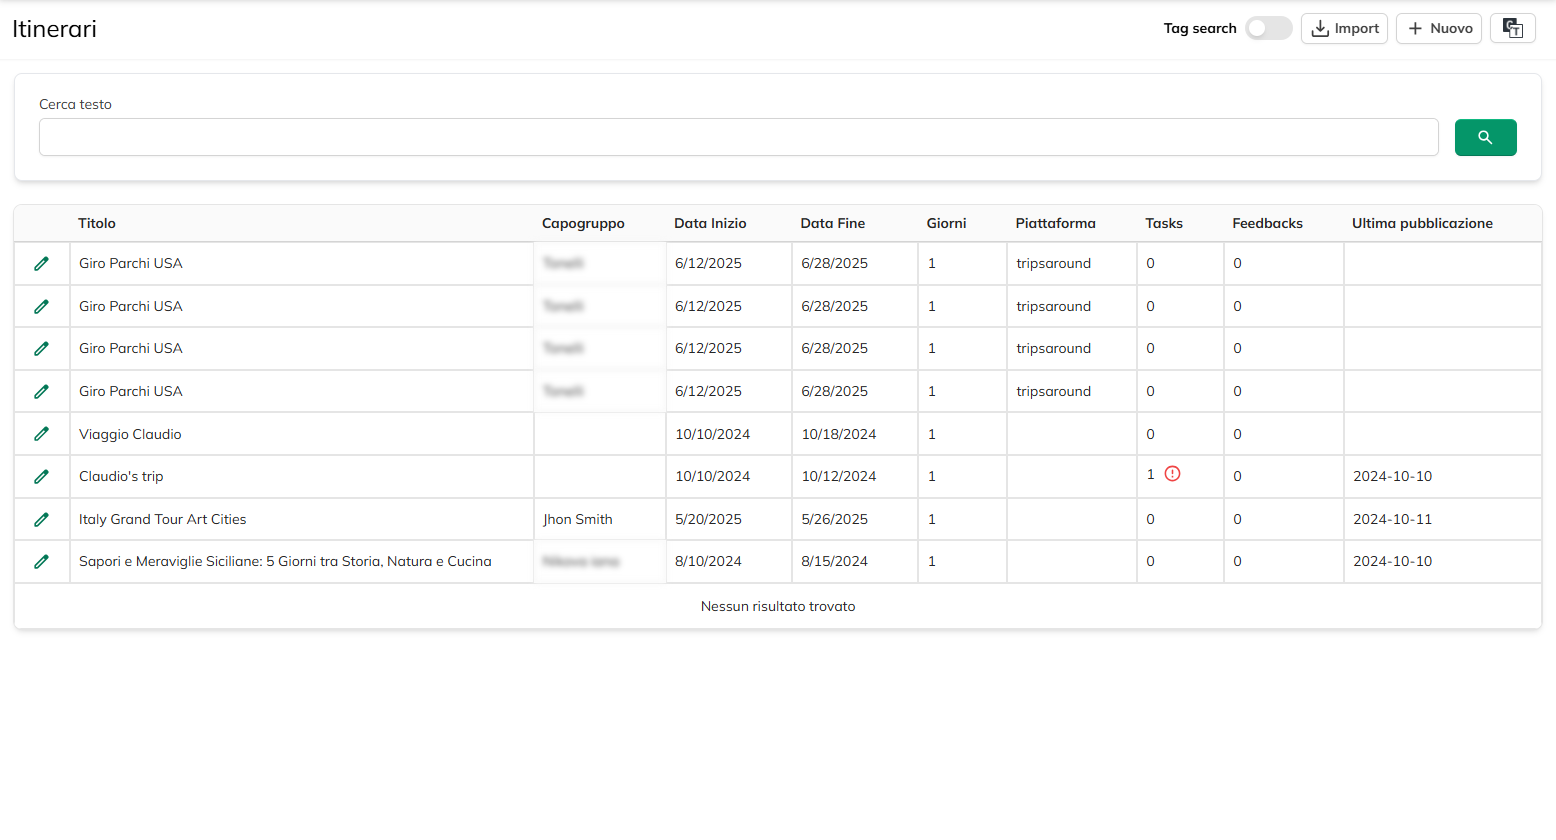
Task: Click the pencil icon of first Giro Parchi USA row
Action: click(41, 264)
